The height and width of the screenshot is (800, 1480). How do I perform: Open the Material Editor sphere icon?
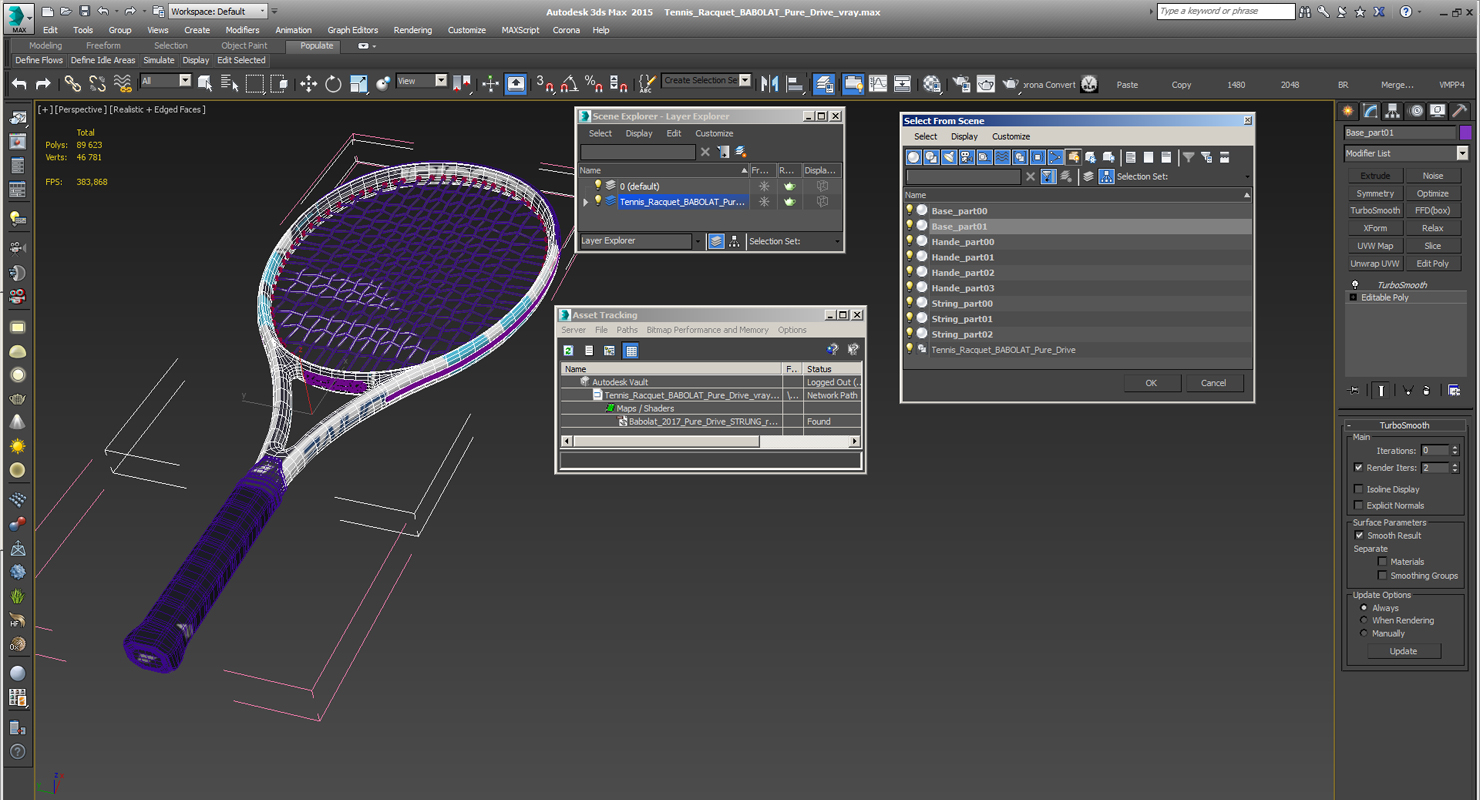[x=932, y=84]
